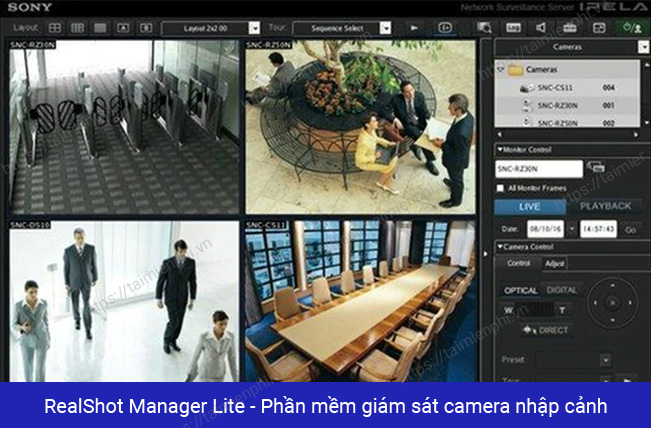Select camera SNC-RZ50N in the tree
Screen dimensions: 651x428
tap(558, 123)
